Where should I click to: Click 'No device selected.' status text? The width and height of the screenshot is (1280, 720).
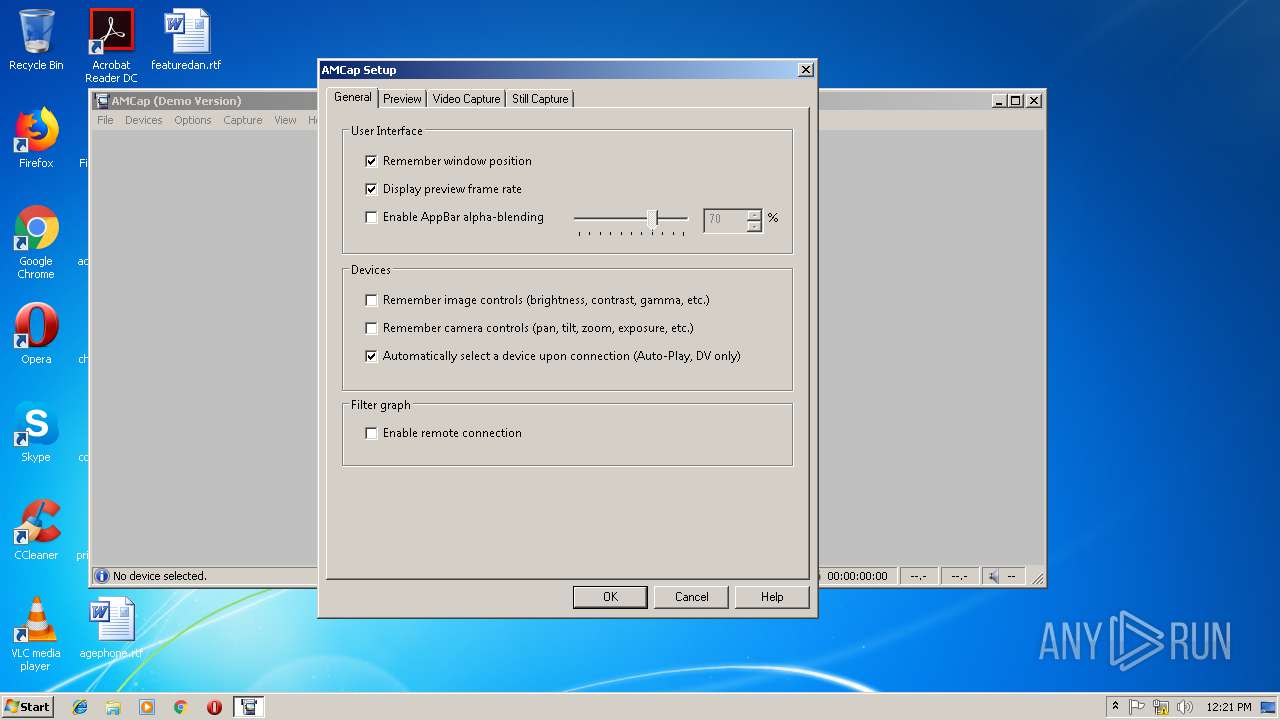point(160,576)
